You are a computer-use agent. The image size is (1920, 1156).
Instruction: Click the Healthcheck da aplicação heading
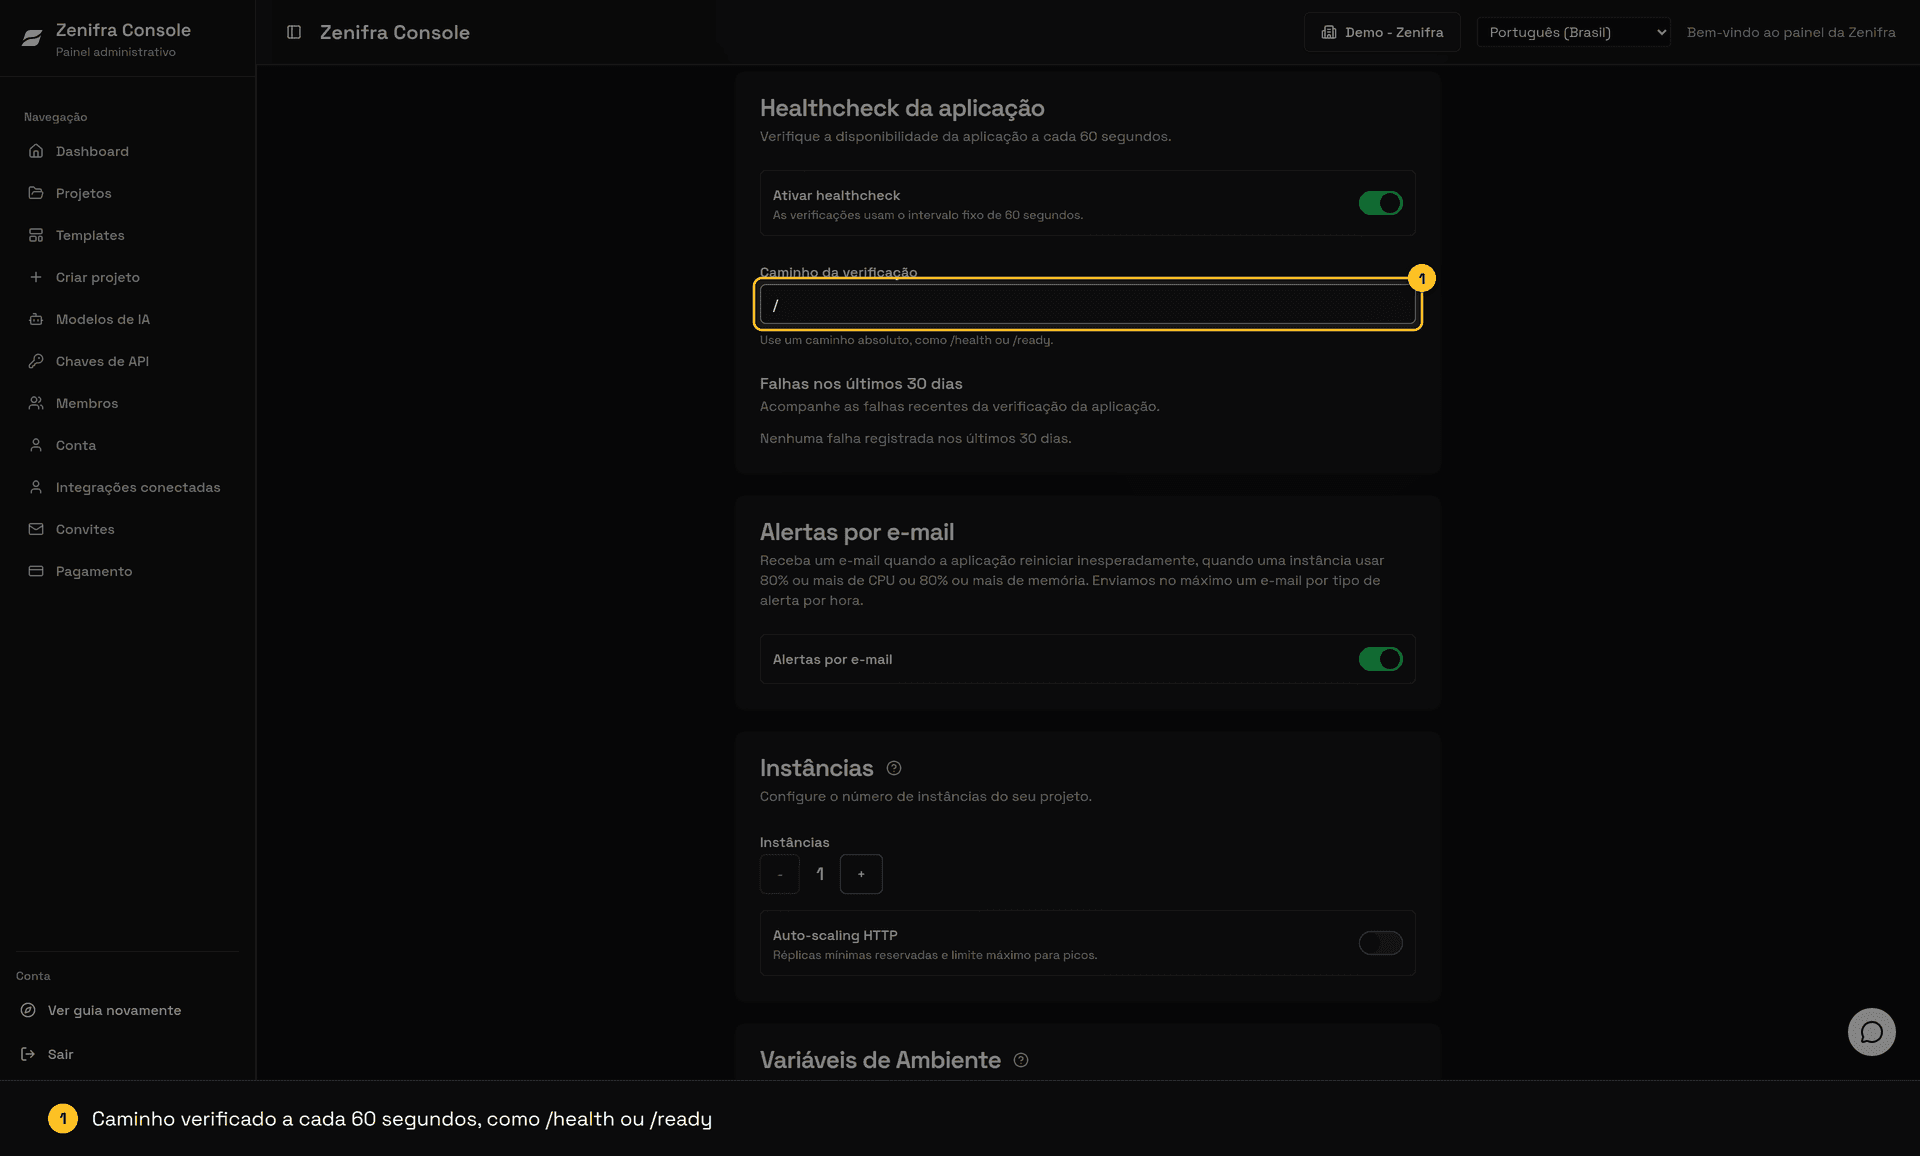902,108
